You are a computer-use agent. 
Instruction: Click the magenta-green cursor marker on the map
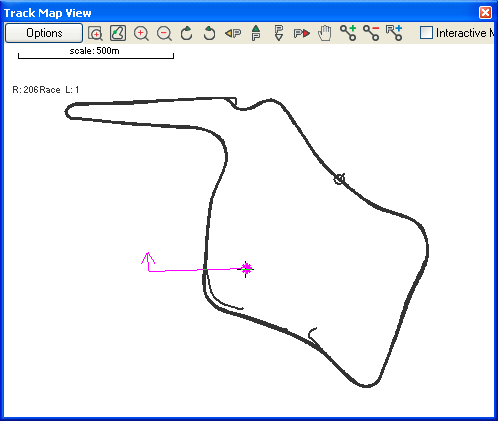click(x=246, y=269)
